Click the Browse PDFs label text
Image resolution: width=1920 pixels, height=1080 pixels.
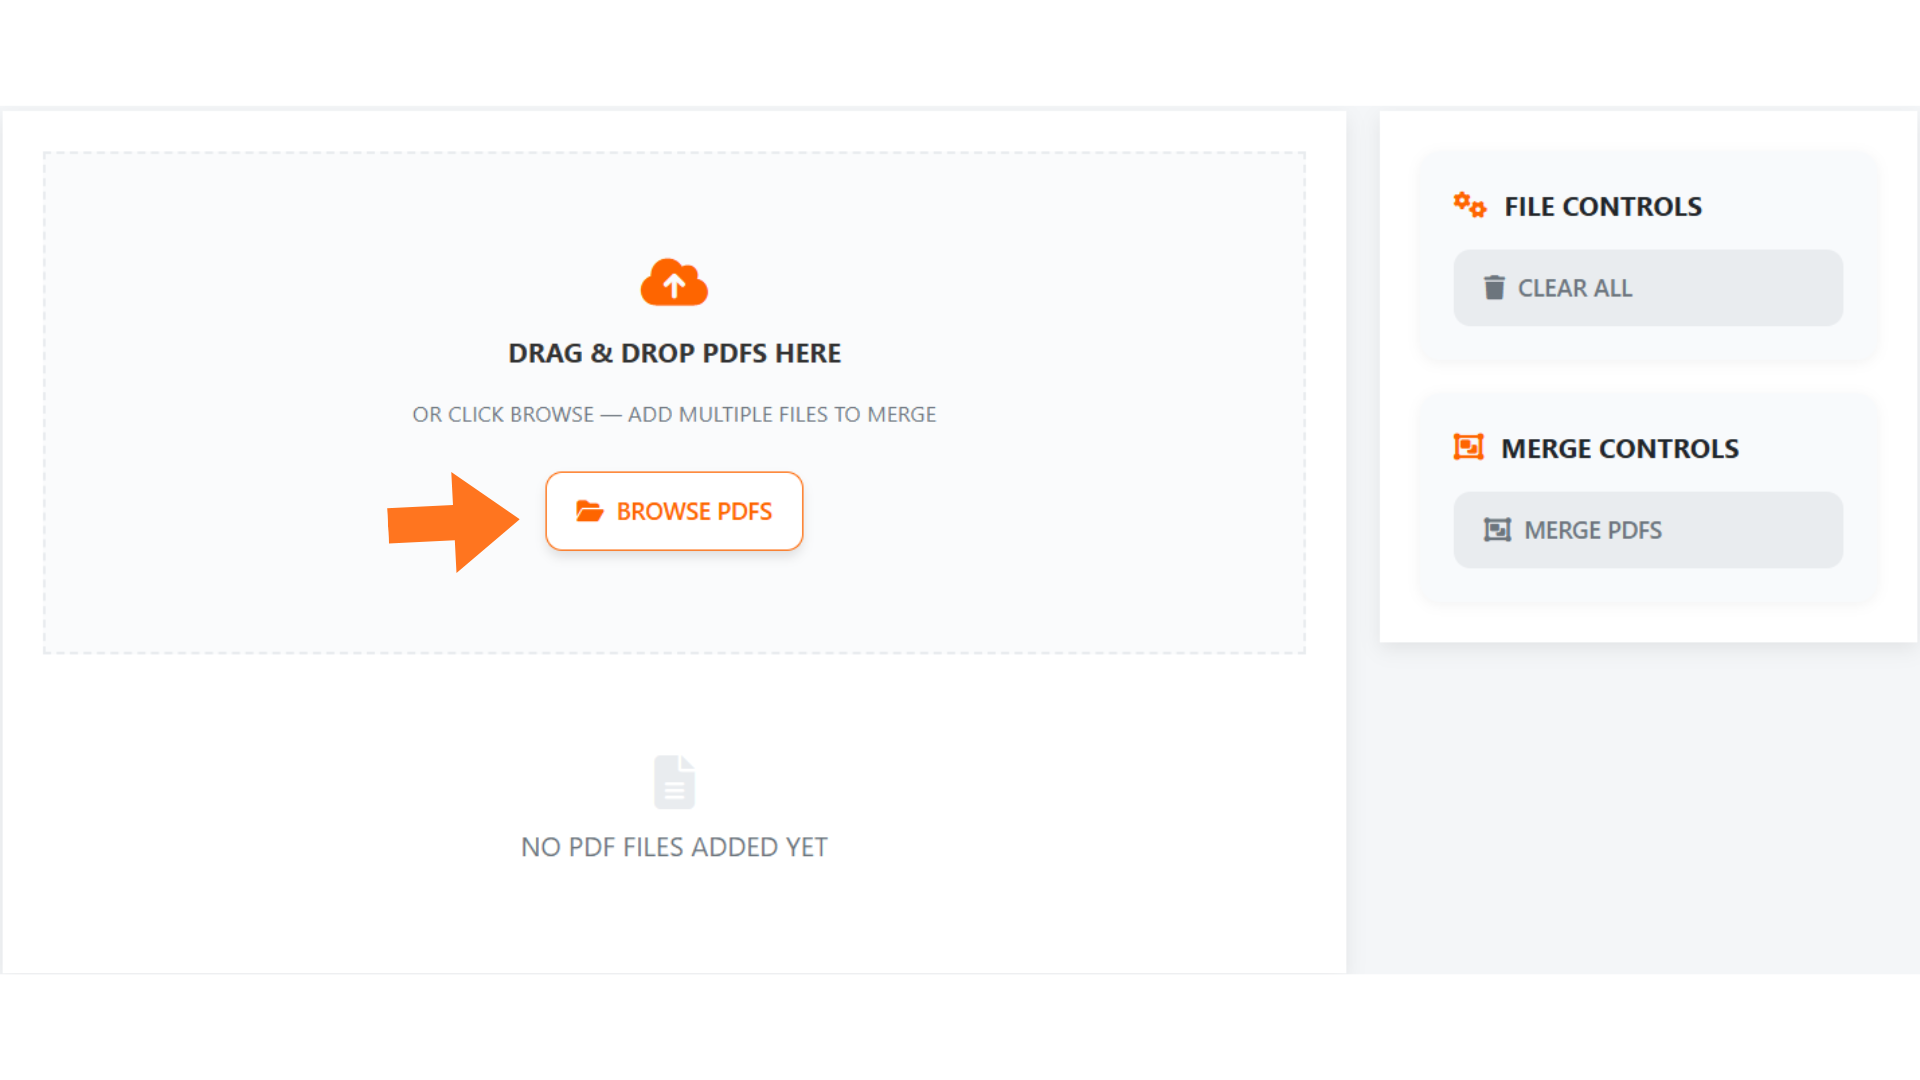click(694, 512)
